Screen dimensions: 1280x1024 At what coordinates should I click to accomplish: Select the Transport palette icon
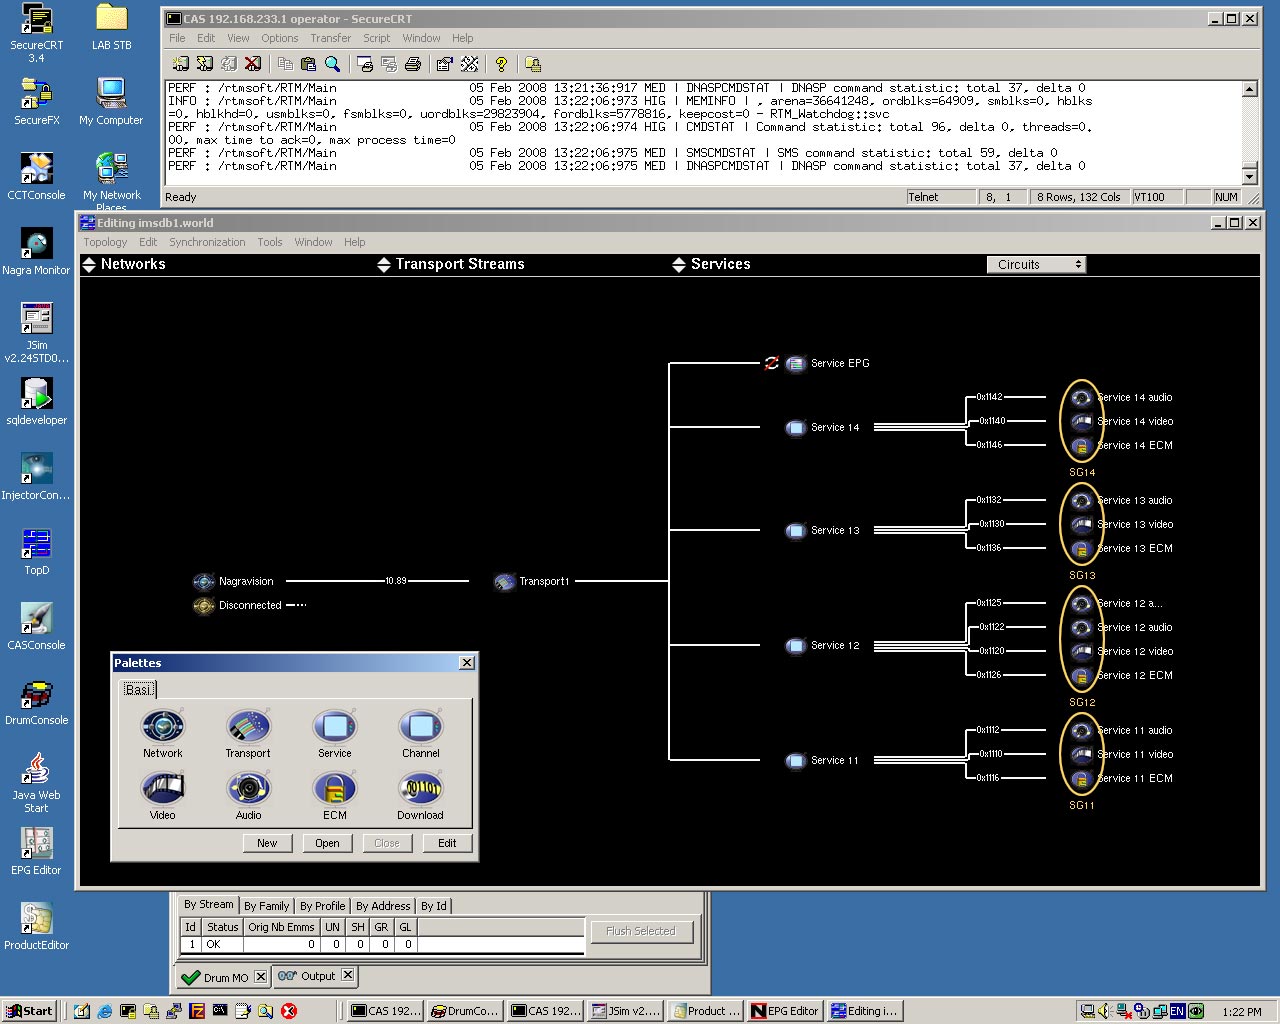point(248,727)
